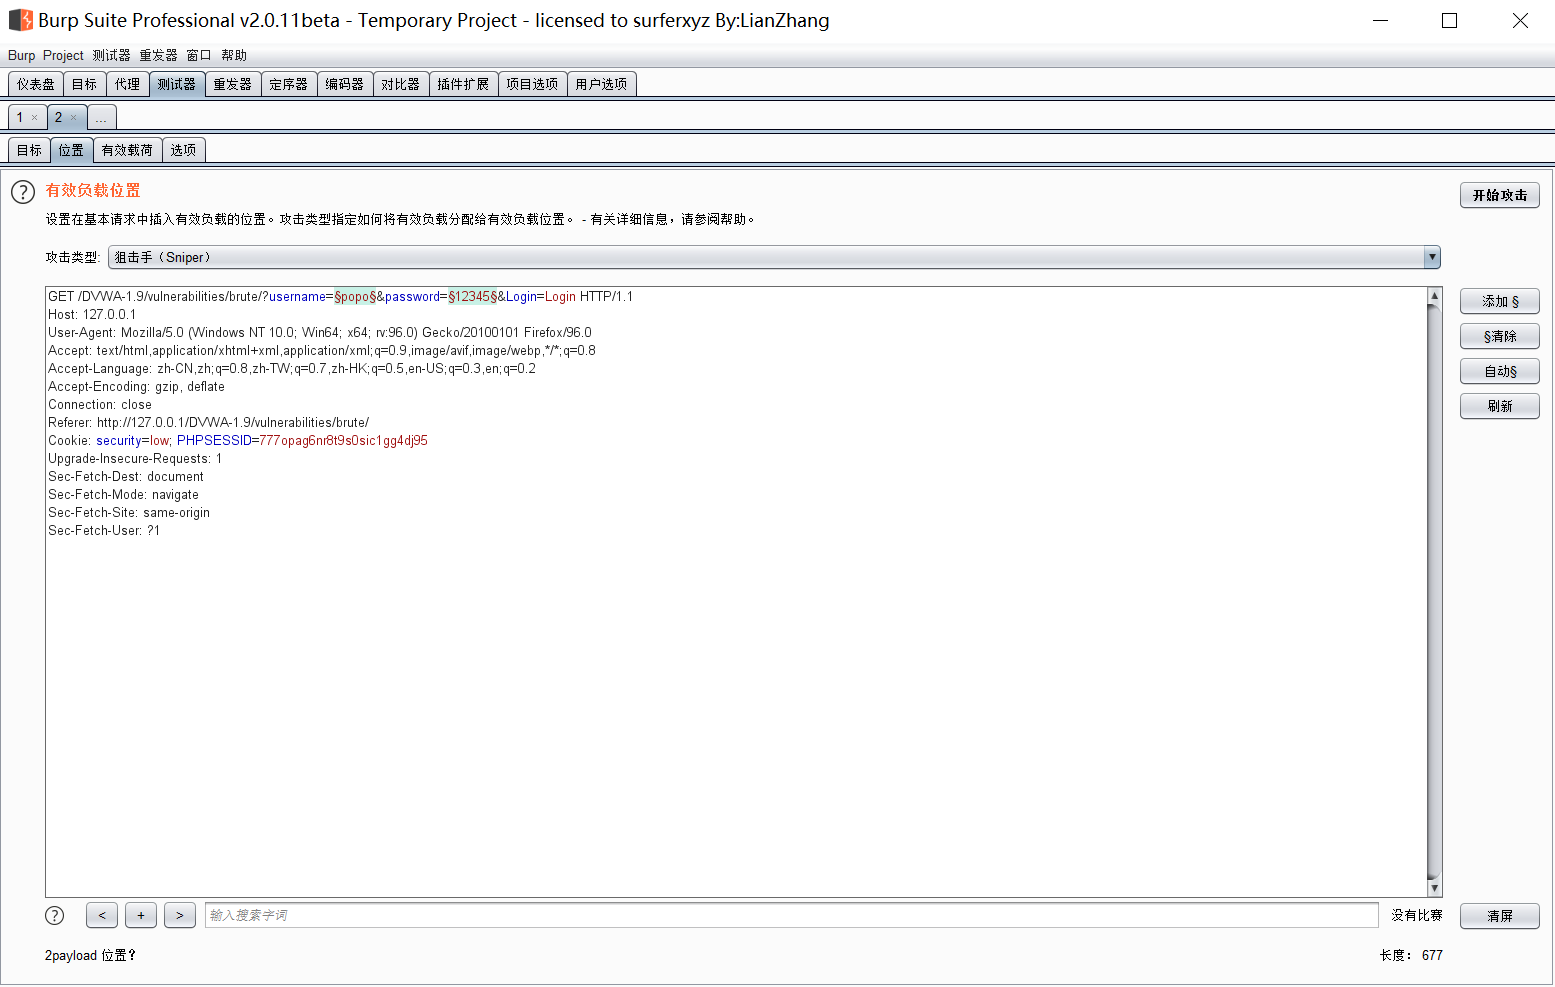
Task: Click the Accept-Language header line
Action: tap(292, 369)
